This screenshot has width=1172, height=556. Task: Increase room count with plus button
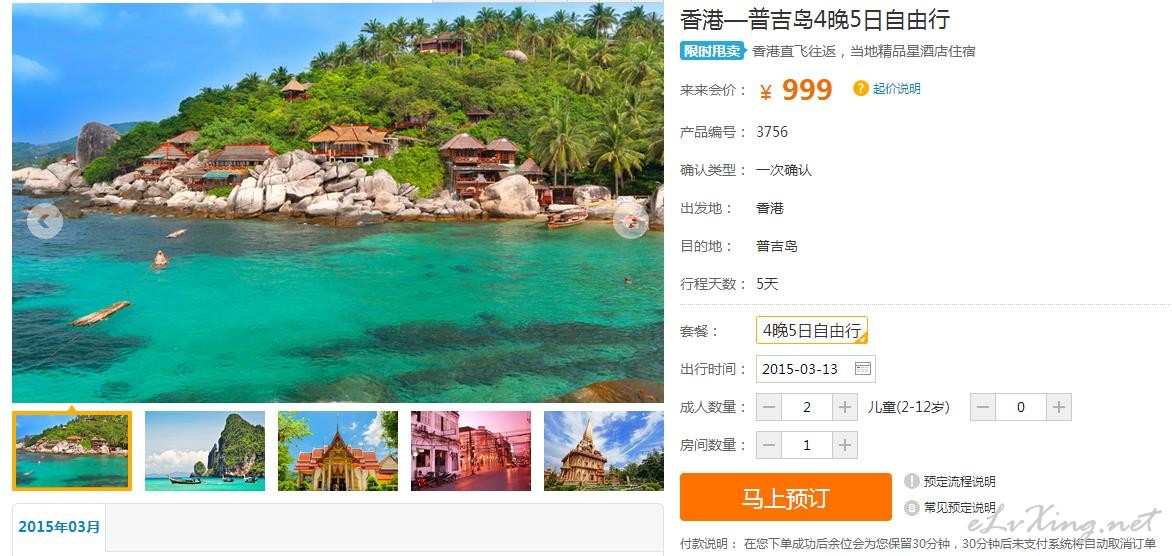[x=845, y=445]
